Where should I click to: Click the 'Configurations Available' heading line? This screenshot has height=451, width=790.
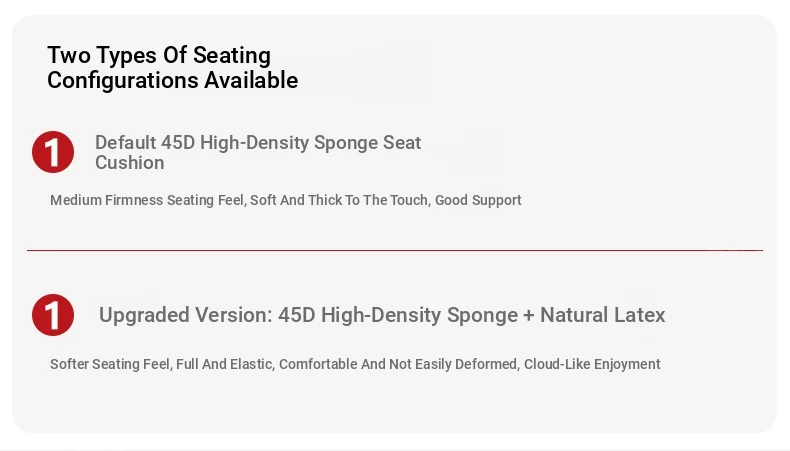[x=172, y=81]
